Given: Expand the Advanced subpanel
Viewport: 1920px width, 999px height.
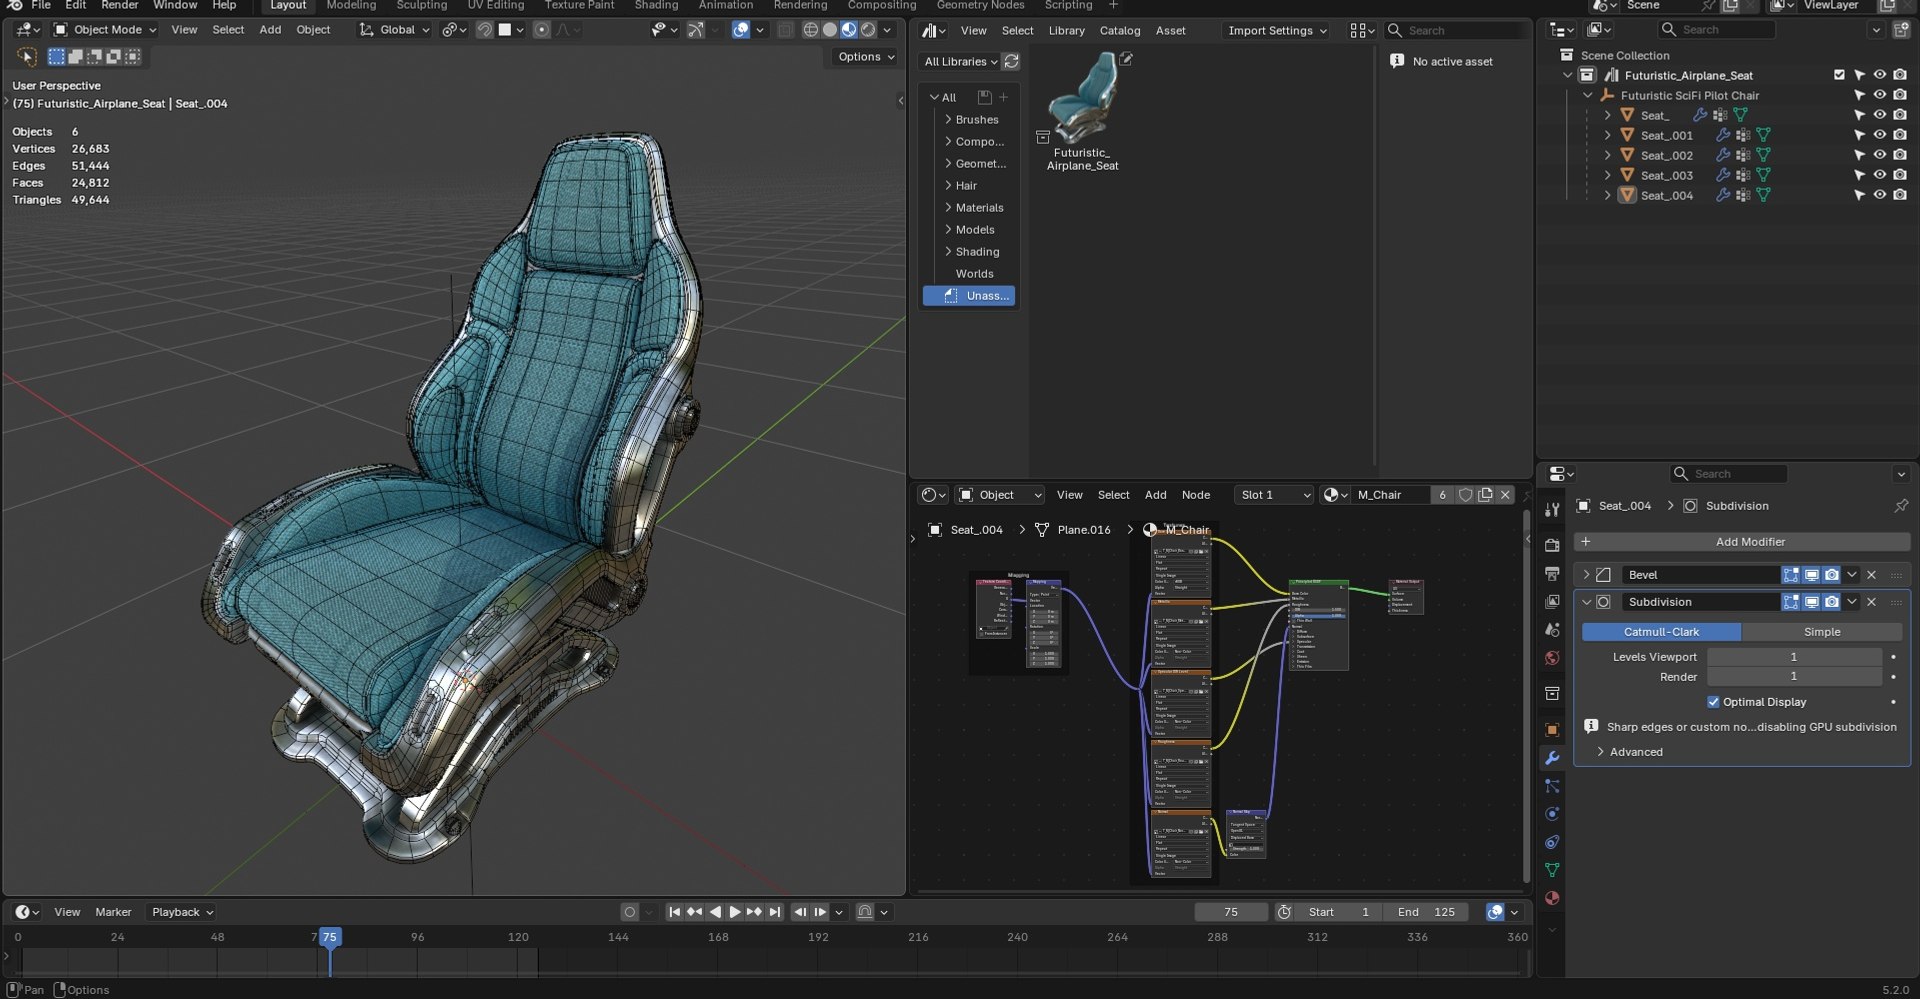Looking at the screenshot, I should [1600, 752].
